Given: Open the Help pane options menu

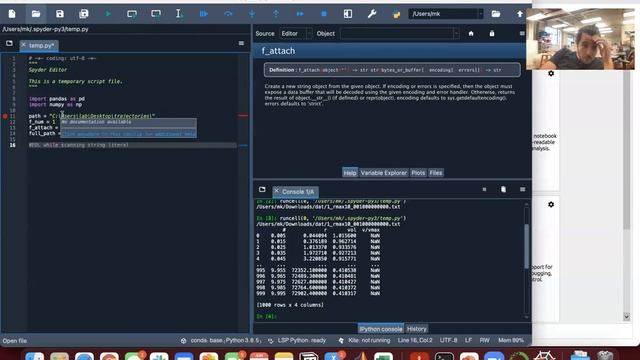Looking at the screenshot, I should (522, 33).
